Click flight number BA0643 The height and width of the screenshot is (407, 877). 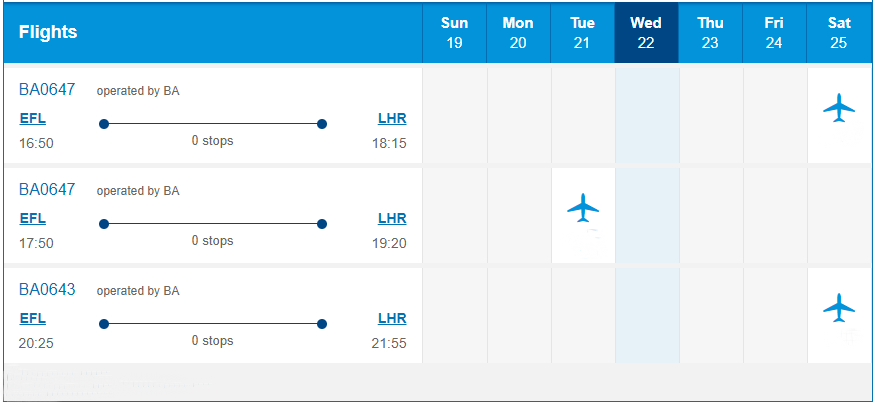(47, 290)
